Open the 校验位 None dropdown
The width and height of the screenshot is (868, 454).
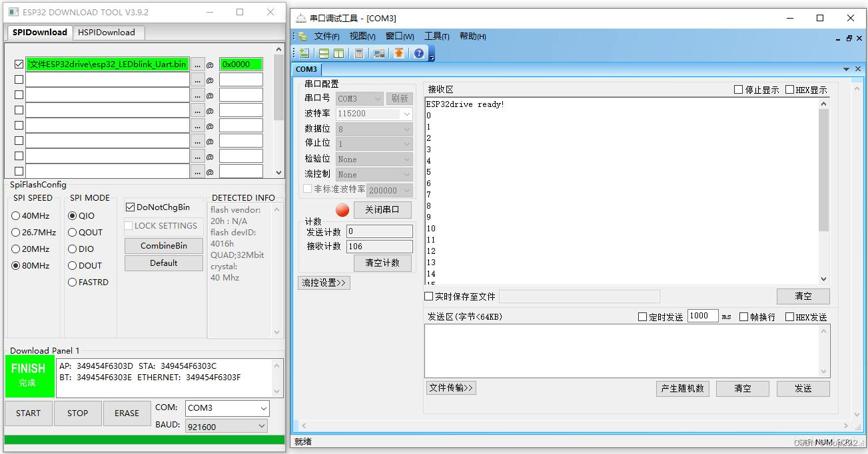point(374,159)
